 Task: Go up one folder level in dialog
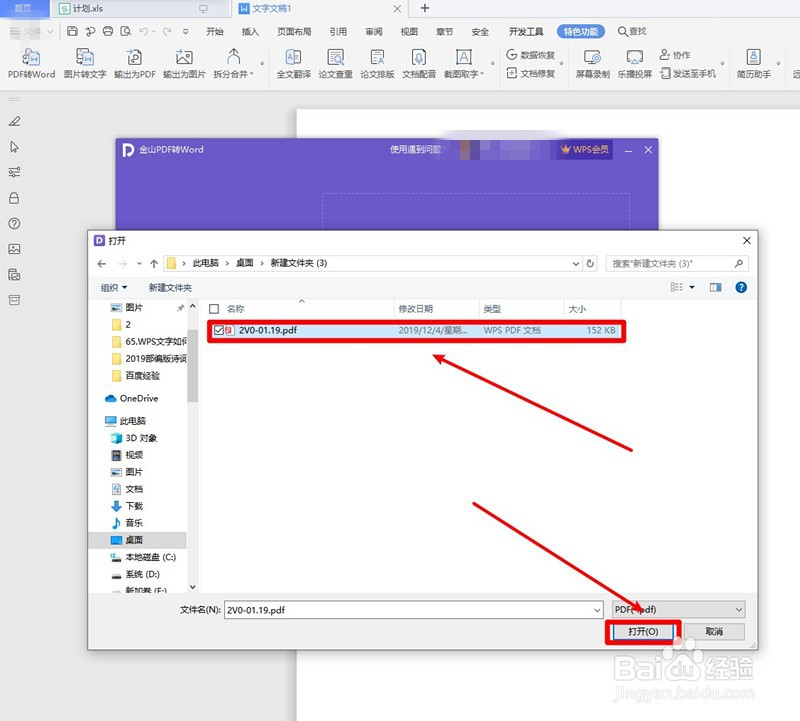(x=154, y=263)
